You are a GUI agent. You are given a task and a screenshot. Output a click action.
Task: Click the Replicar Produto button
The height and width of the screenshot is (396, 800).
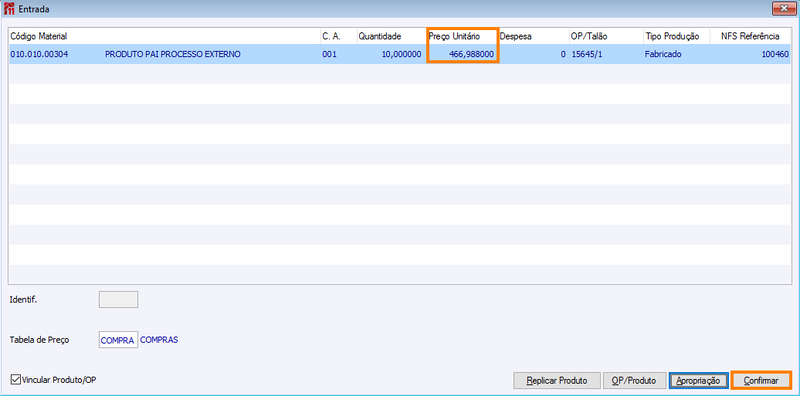coord(557,381)
